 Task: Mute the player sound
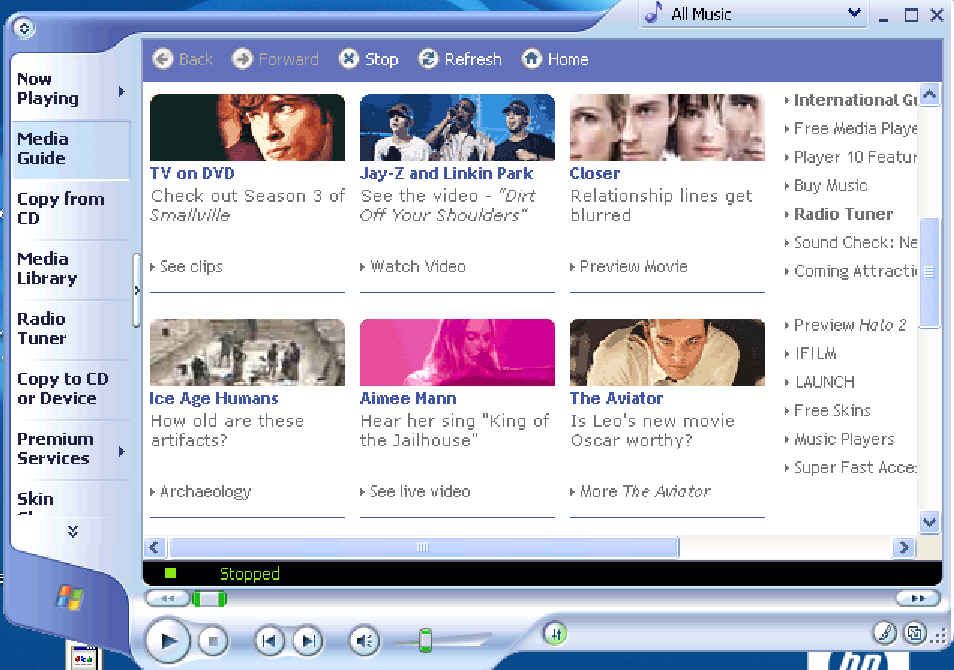[364, 641]
